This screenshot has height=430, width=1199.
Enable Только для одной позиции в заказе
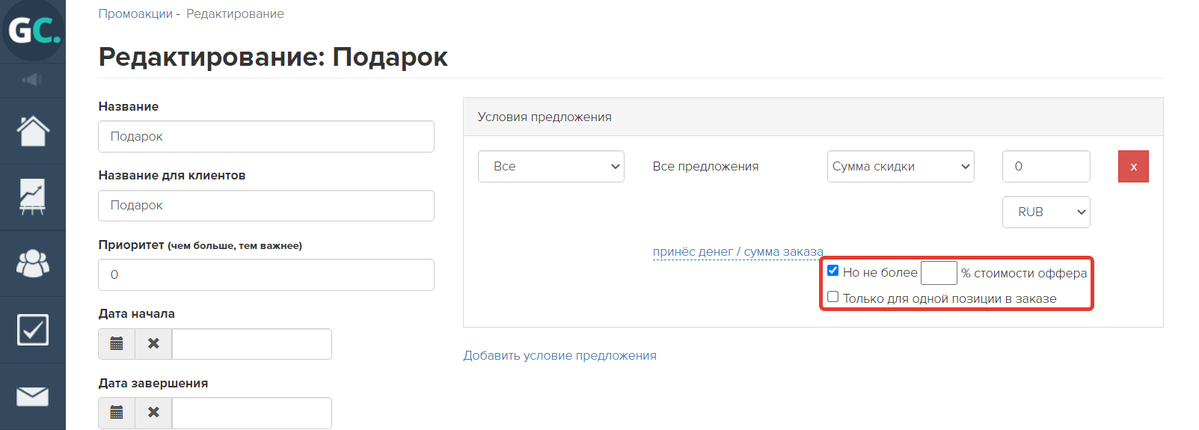tap(833, 297)
